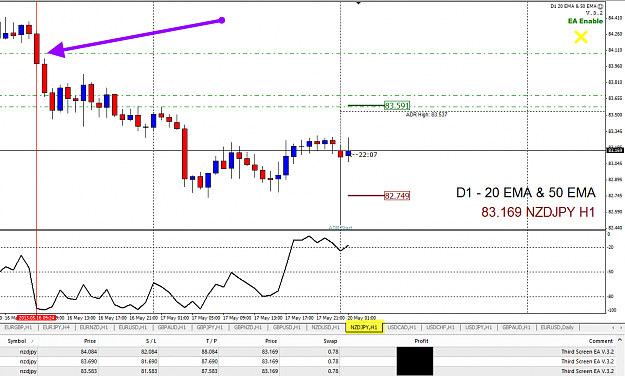Click the scroll-up arrow in trade panel
This screenshot has height=376, width=625.
(620, 340)
